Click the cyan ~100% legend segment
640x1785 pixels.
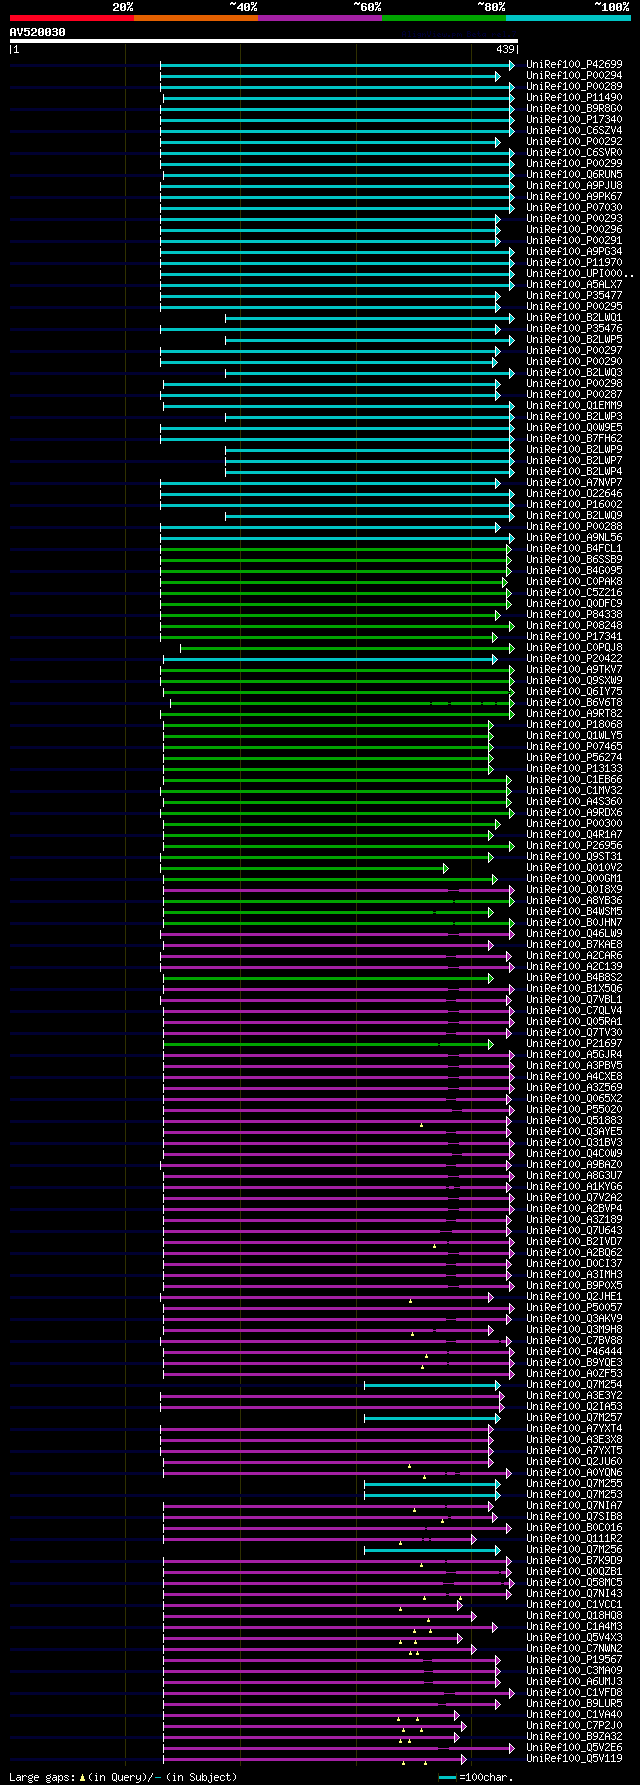pos(568,17)
